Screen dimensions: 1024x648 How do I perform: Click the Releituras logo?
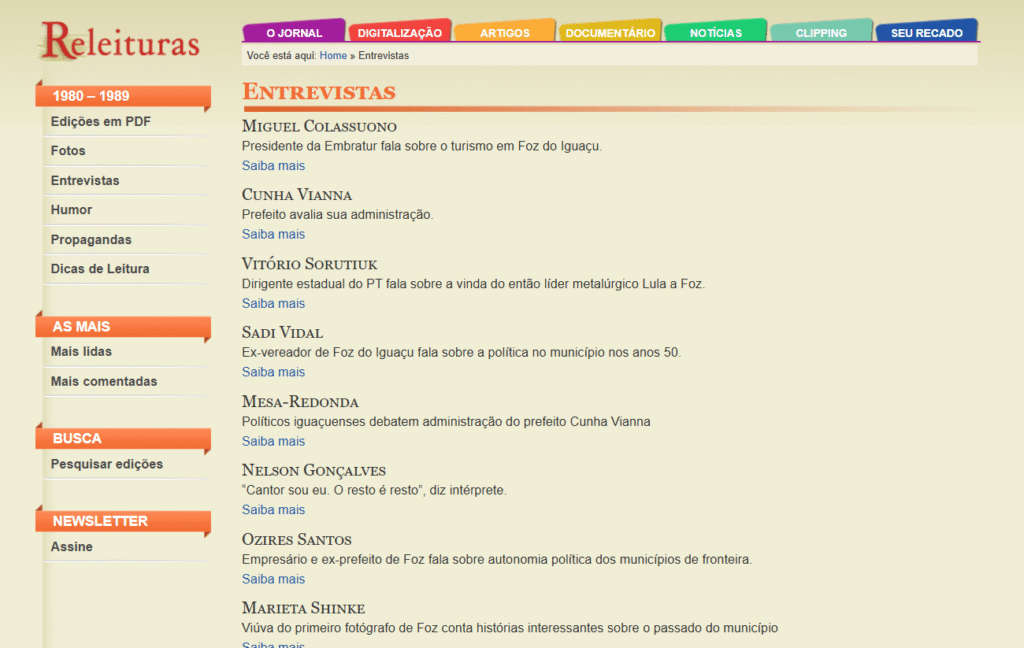click(120, 40)
